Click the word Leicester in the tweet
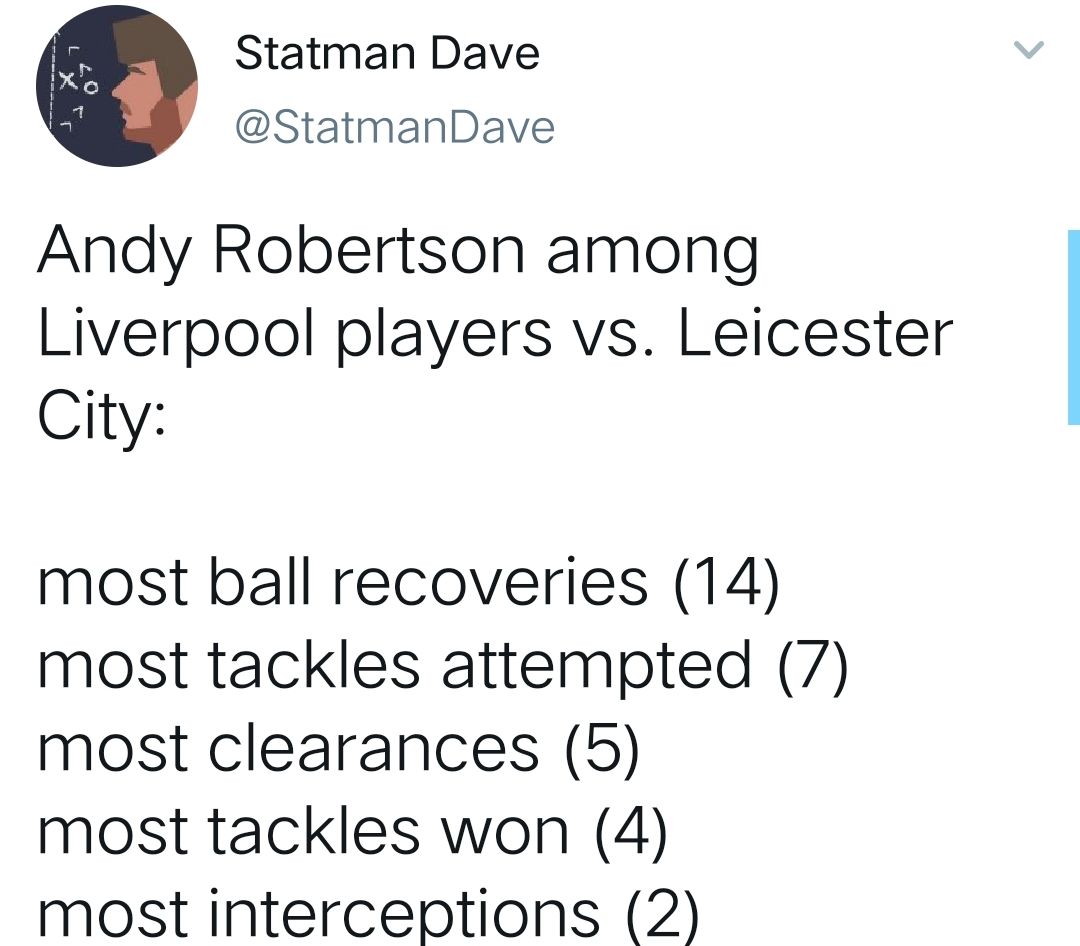 click(816, 333)
